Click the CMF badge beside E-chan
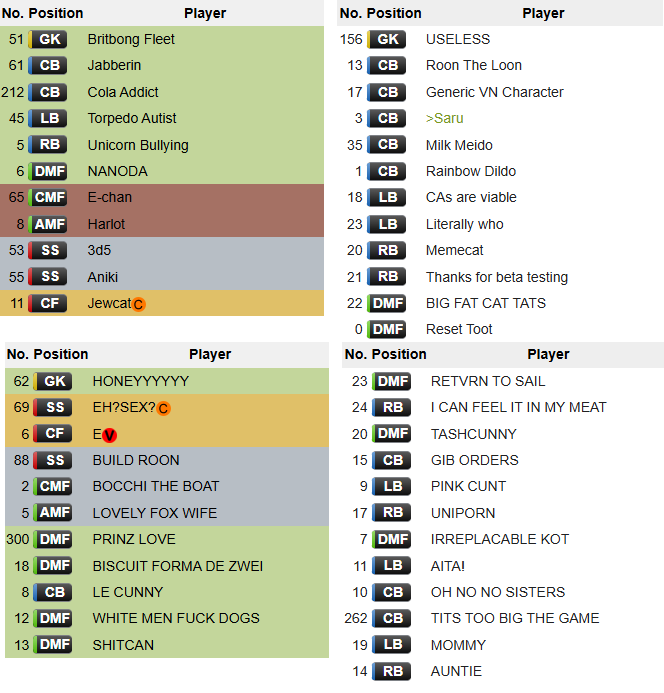 click(48, 198)
